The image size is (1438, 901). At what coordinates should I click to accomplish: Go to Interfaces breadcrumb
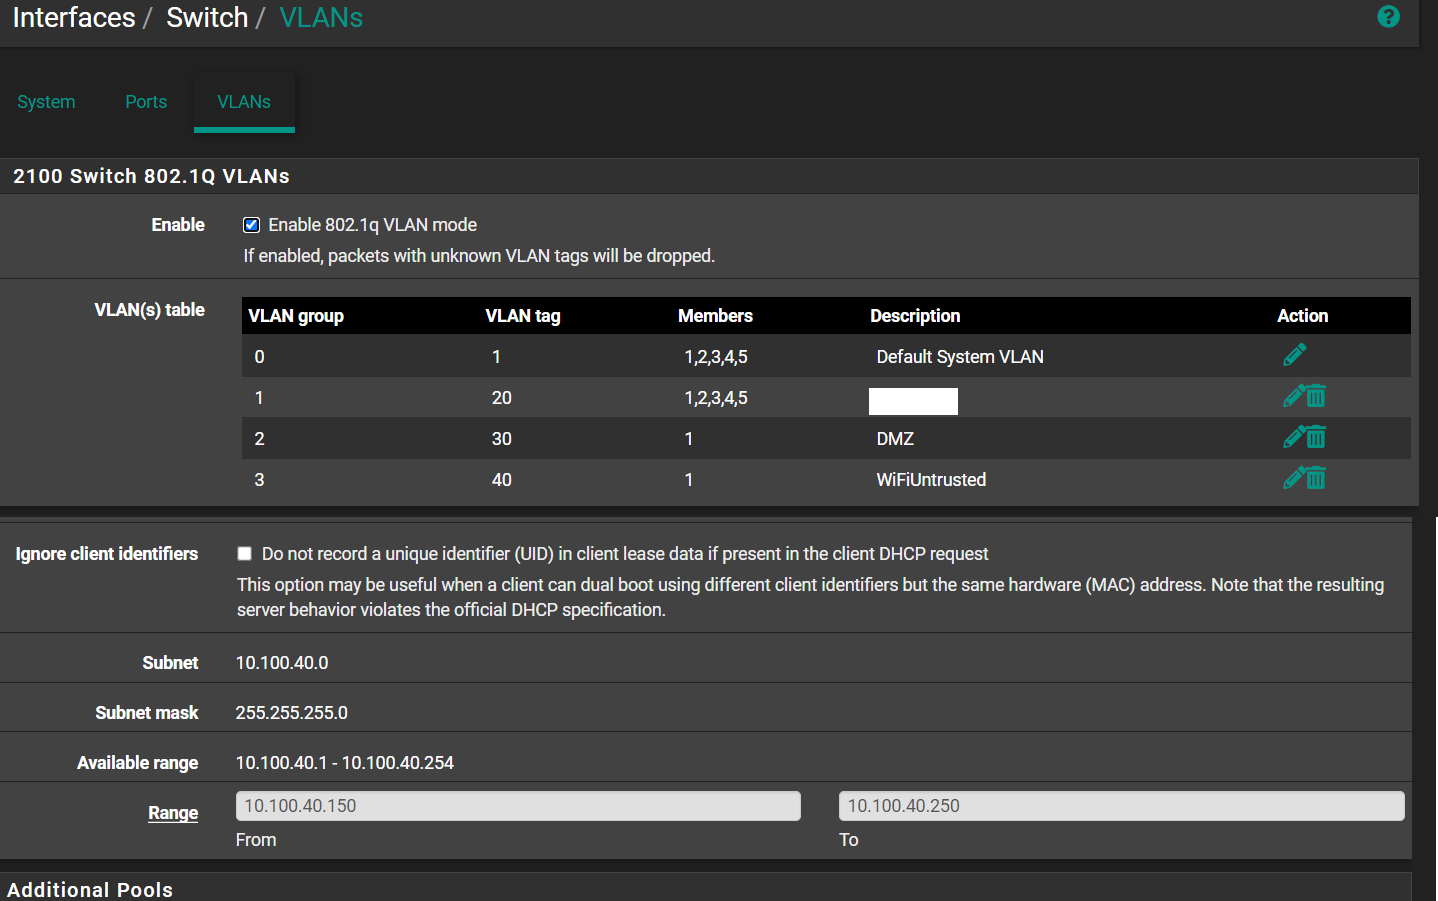74,18
